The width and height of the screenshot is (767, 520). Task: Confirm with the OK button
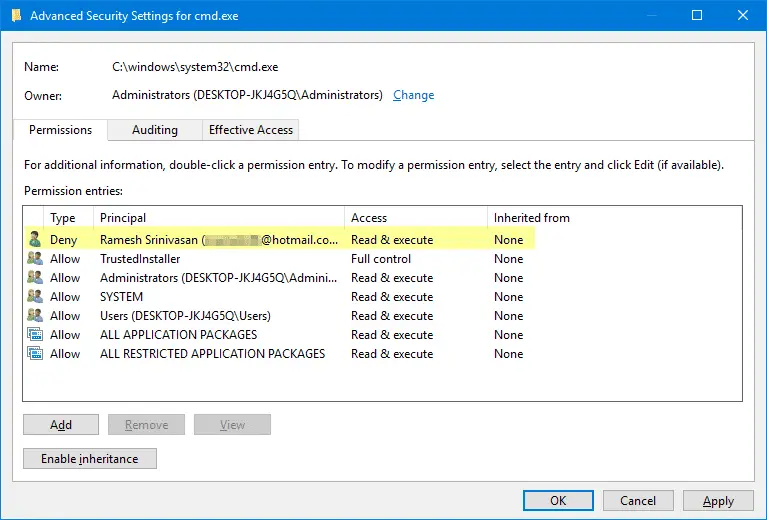pyautogui.click(x=558, y=501)
